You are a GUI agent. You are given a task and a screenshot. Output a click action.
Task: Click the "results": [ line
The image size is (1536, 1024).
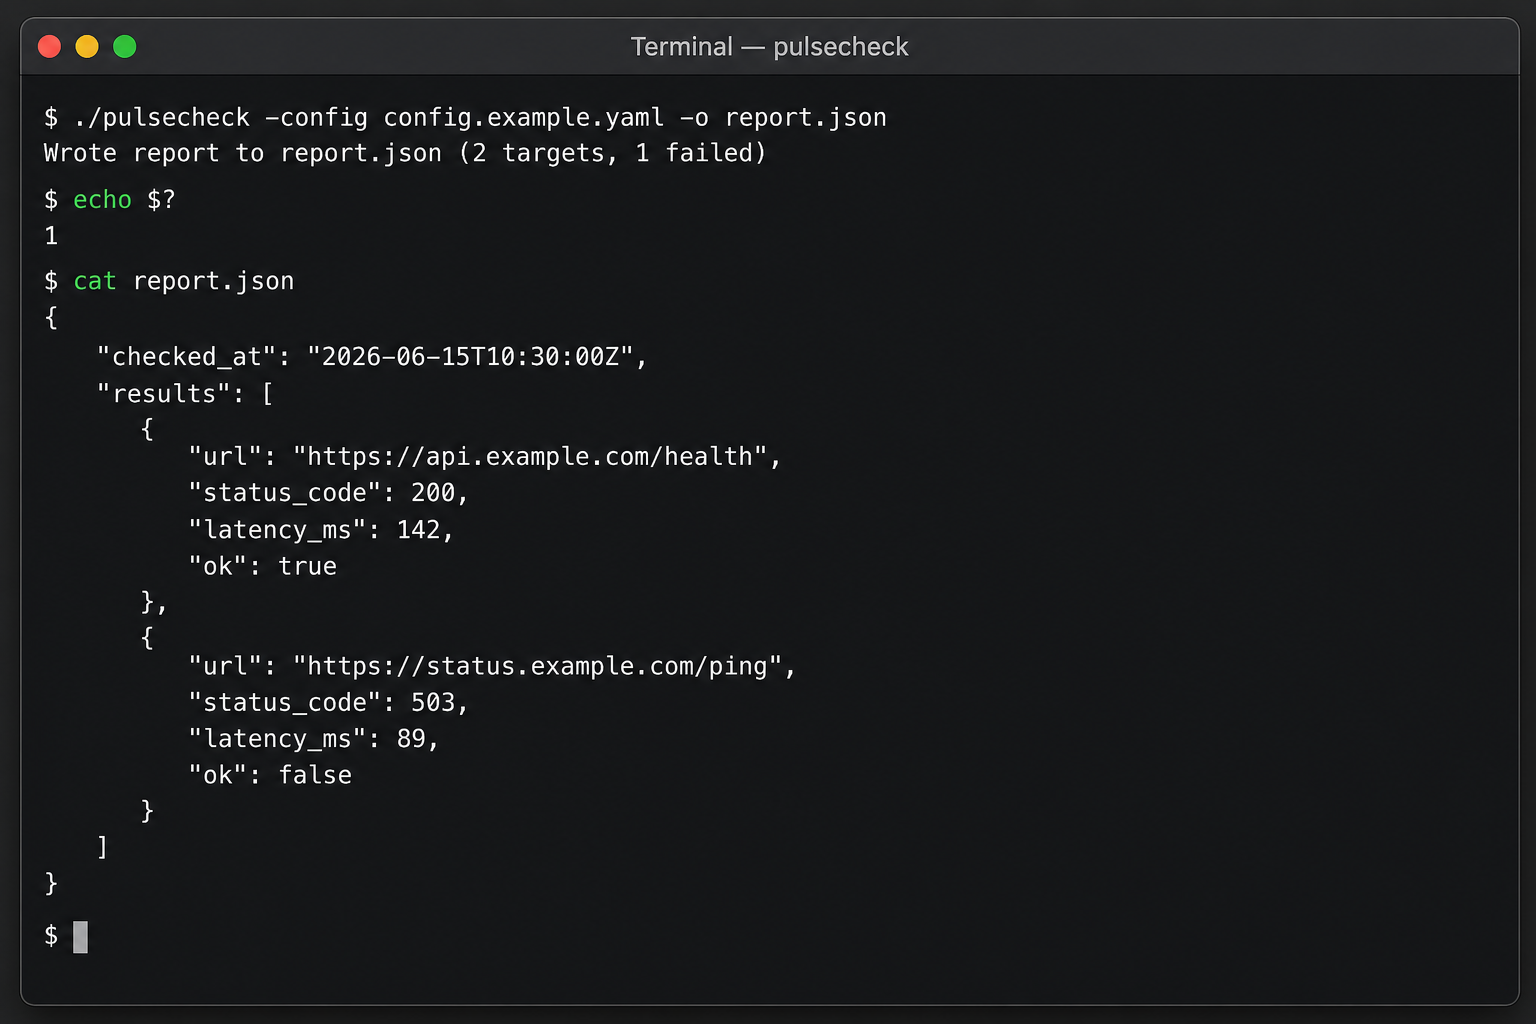pos(185,394)
